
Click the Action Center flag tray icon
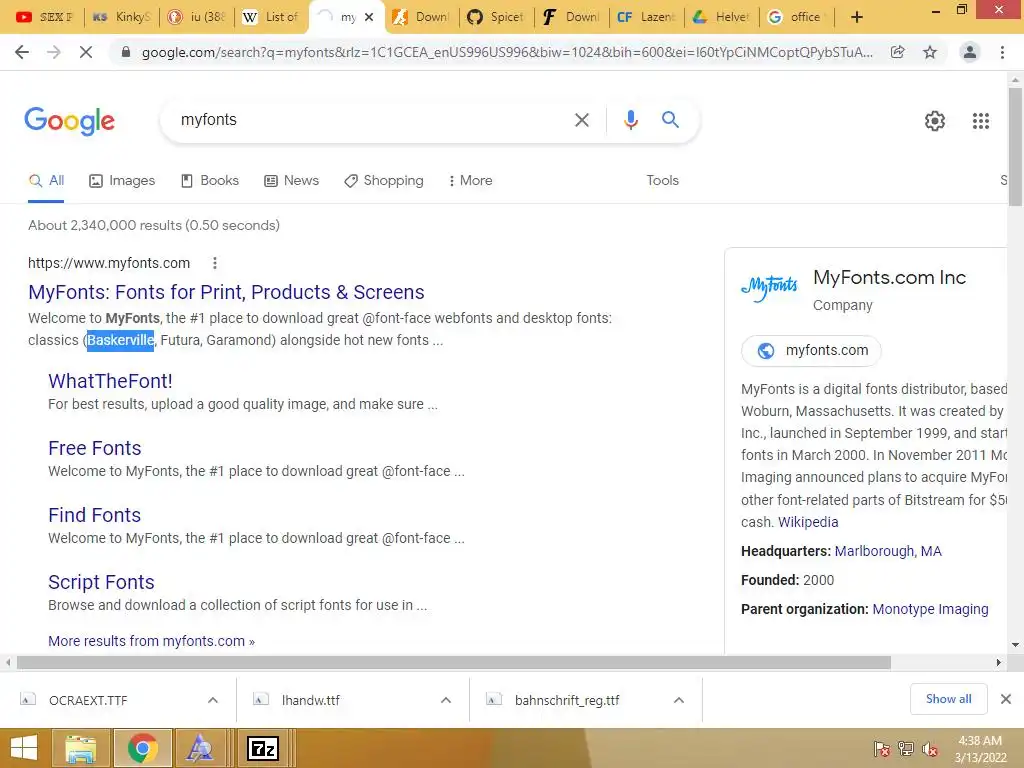coord(881,748)
